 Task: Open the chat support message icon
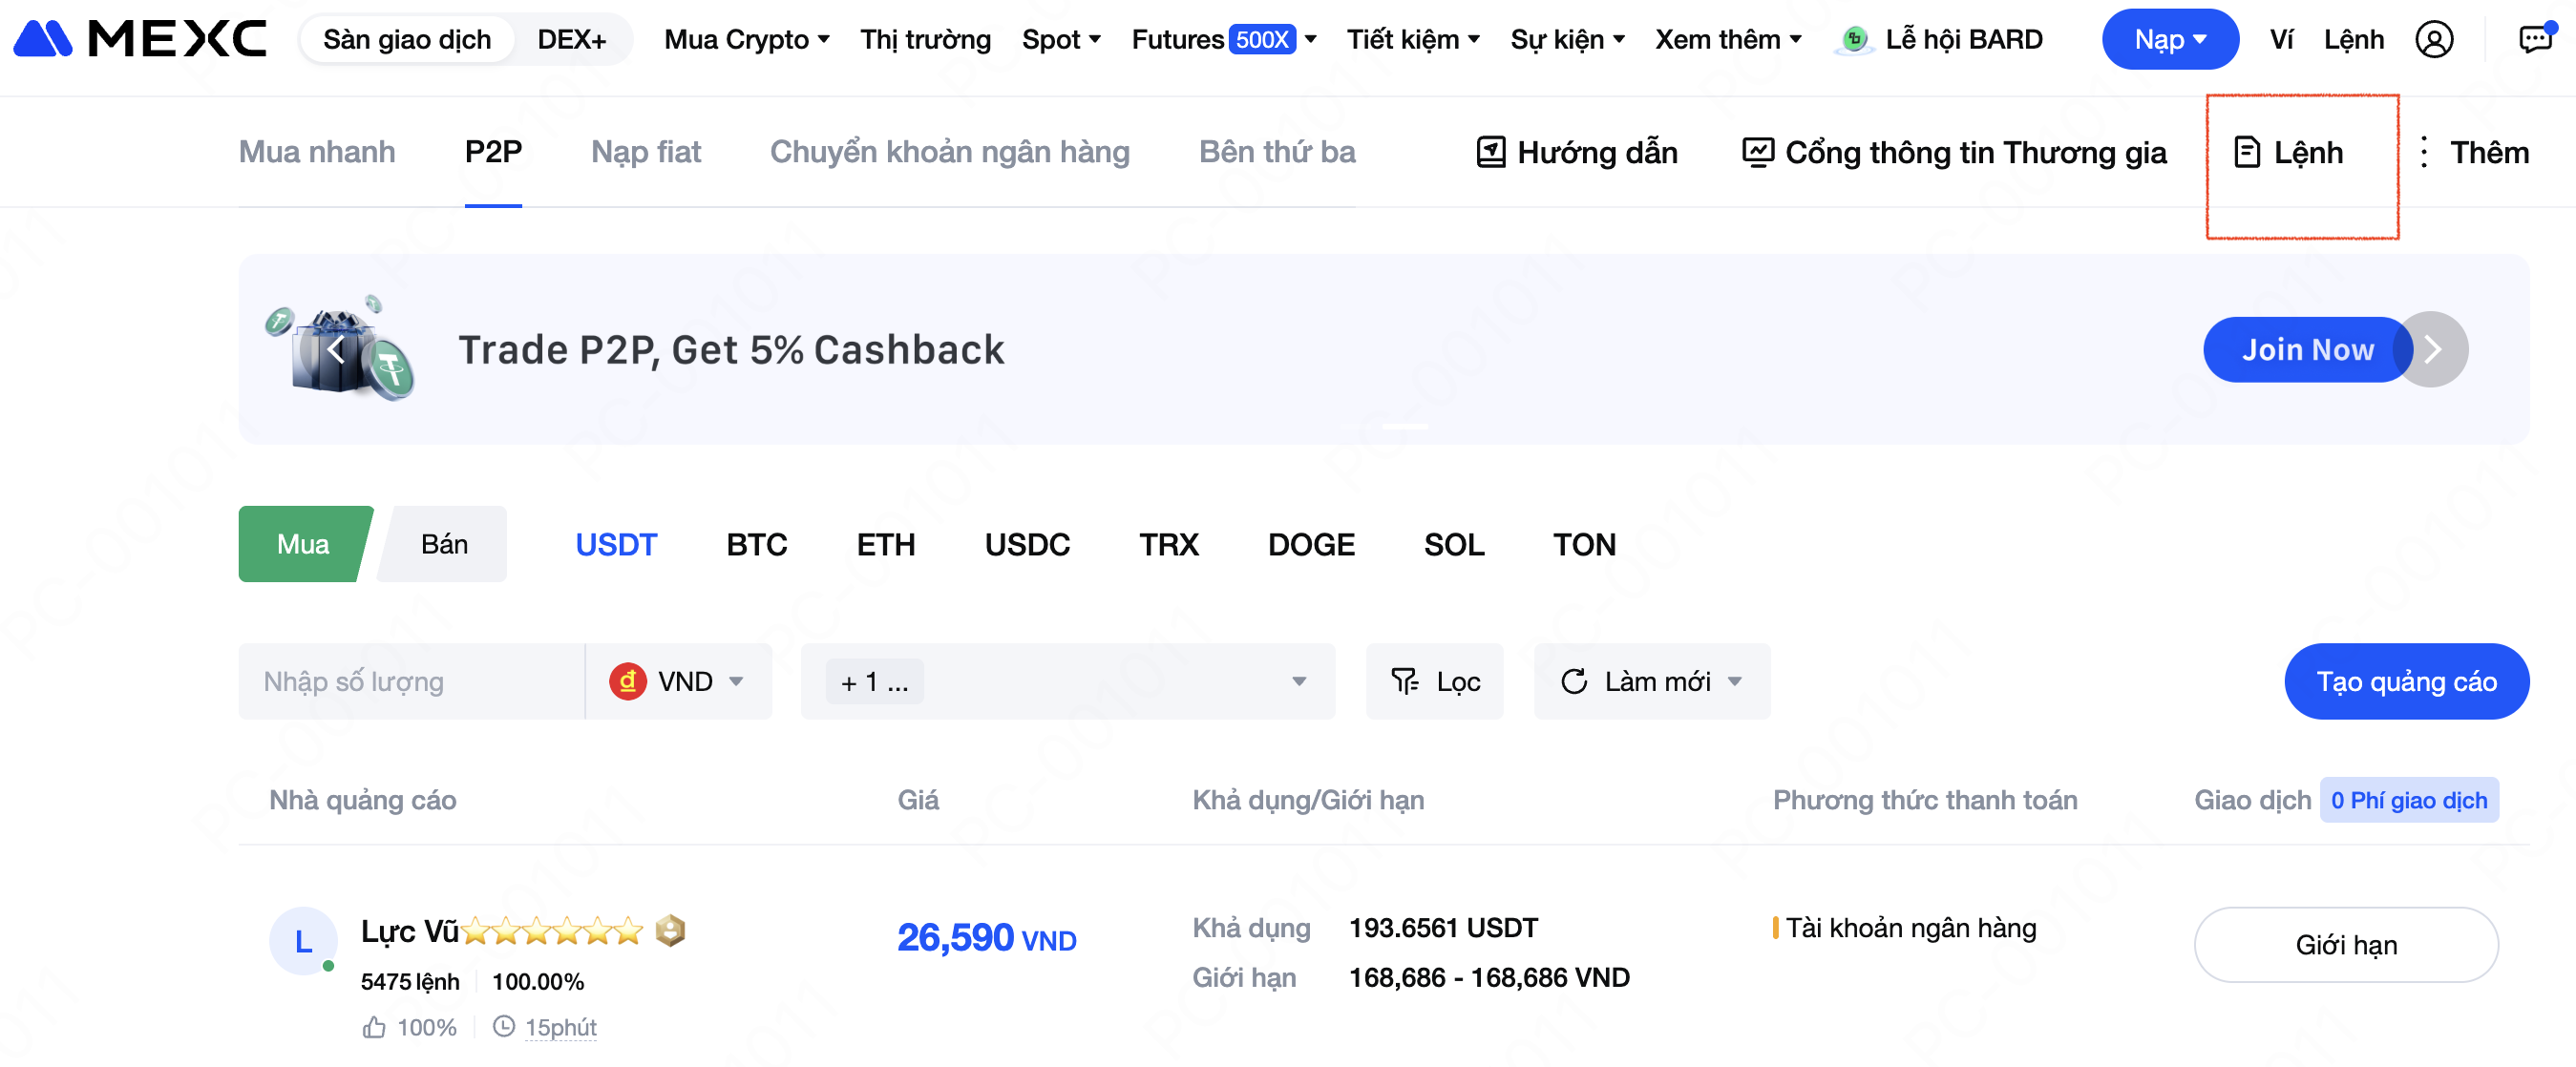tap(2535, 39)
